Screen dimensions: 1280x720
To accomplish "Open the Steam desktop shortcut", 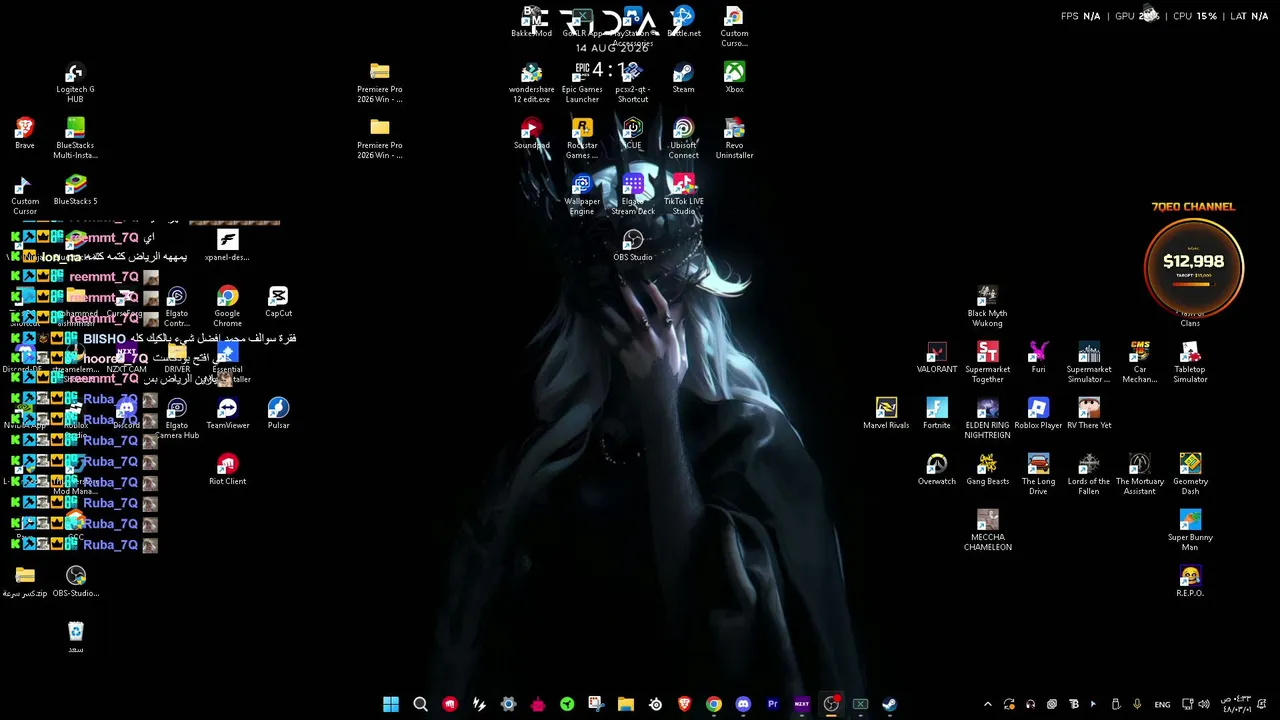I will (683, 78).
